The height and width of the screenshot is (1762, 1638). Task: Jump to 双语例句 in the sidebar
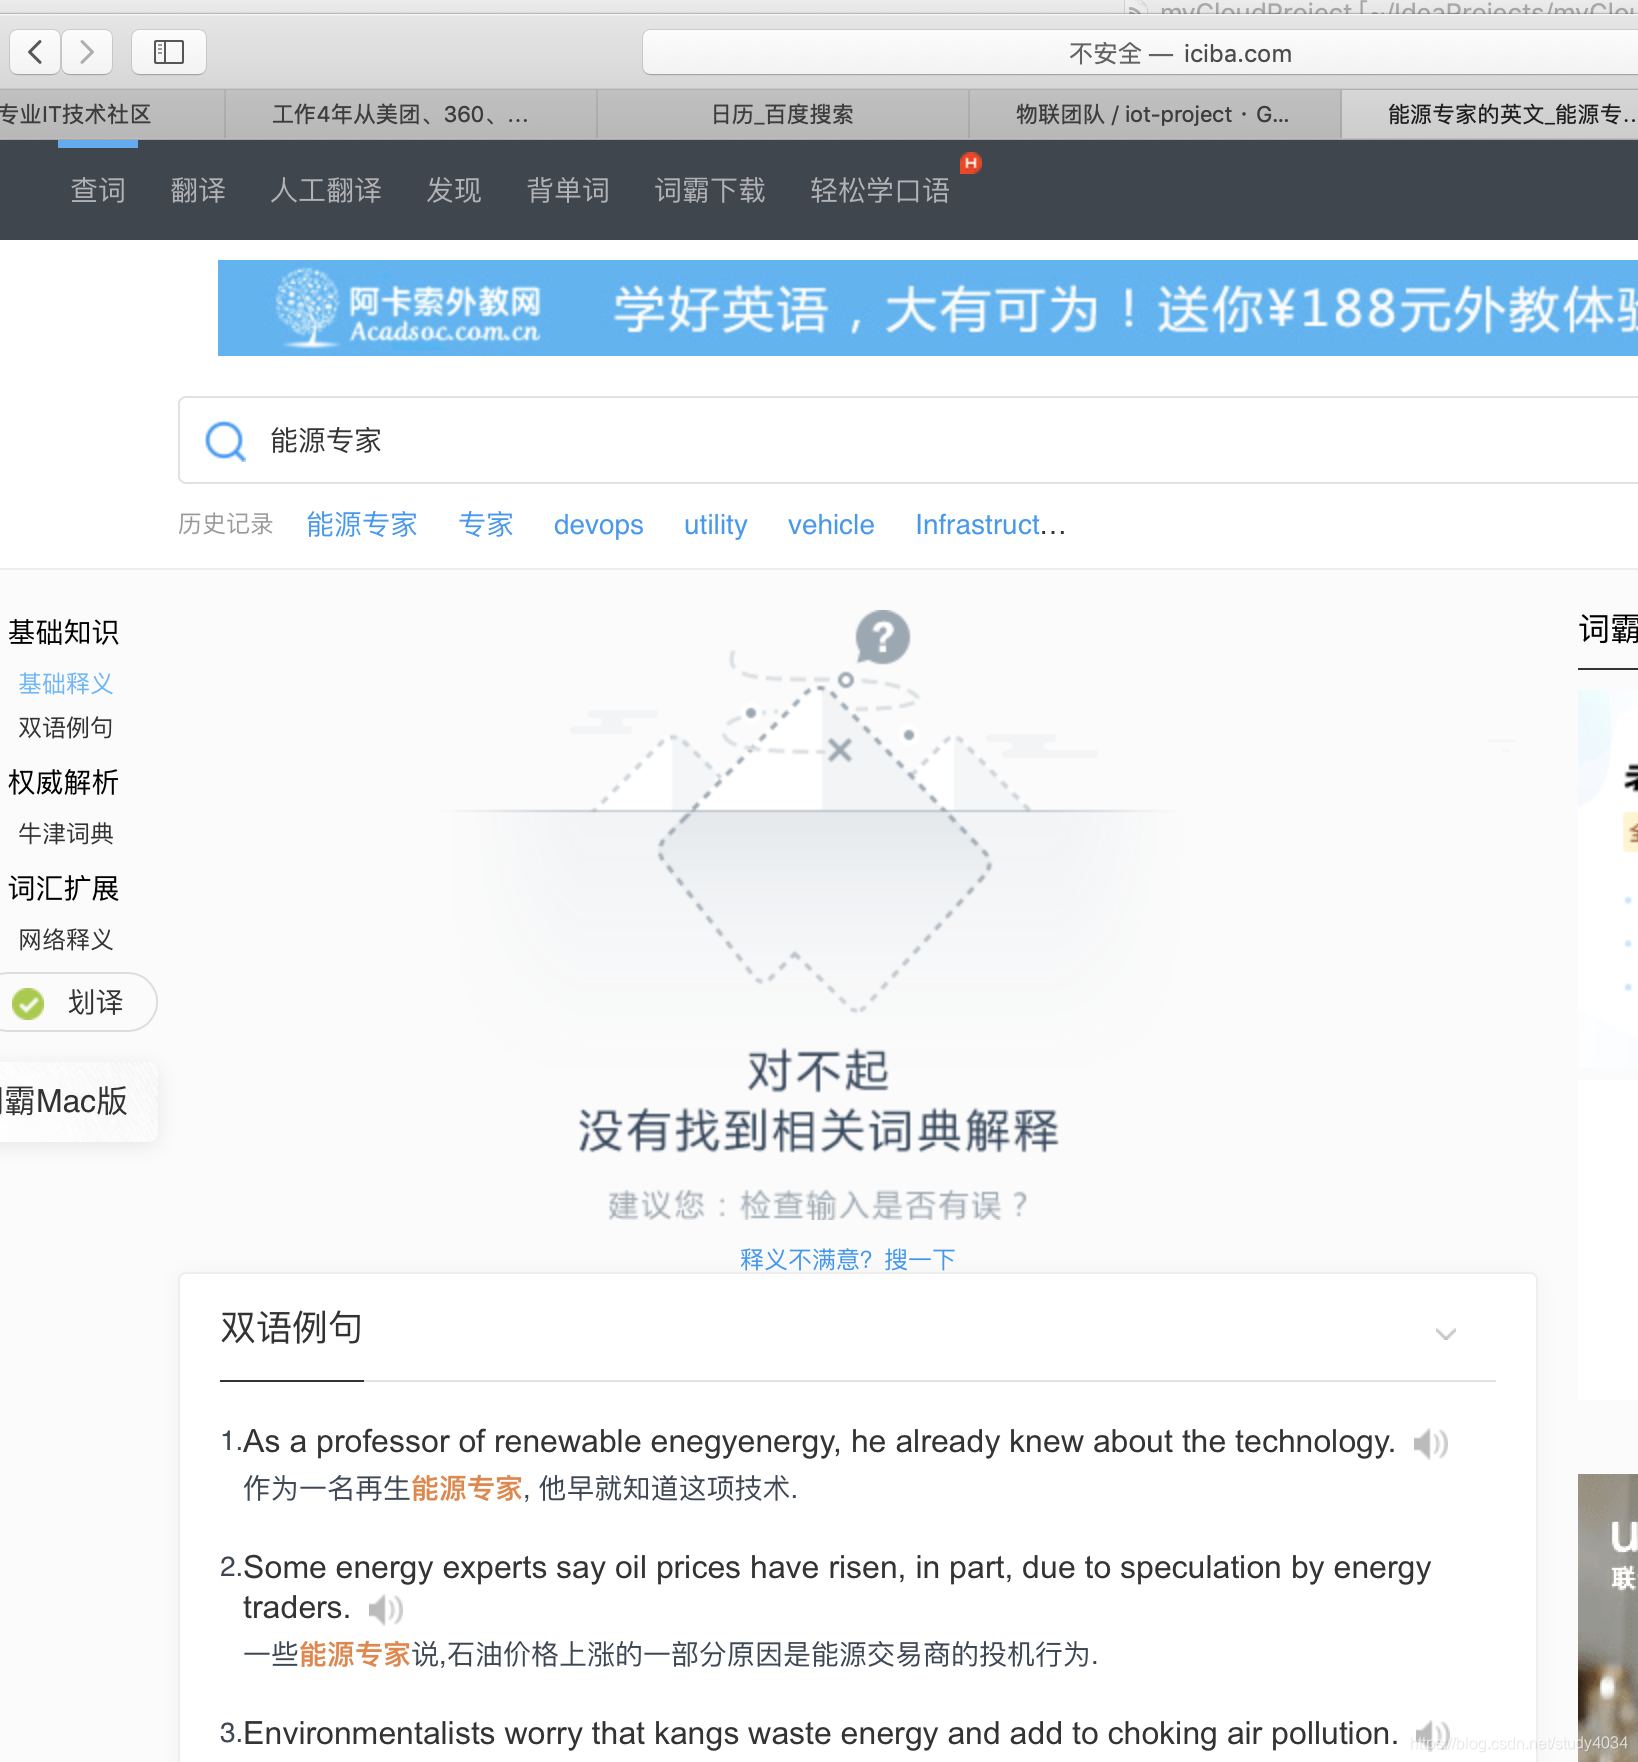66,727
